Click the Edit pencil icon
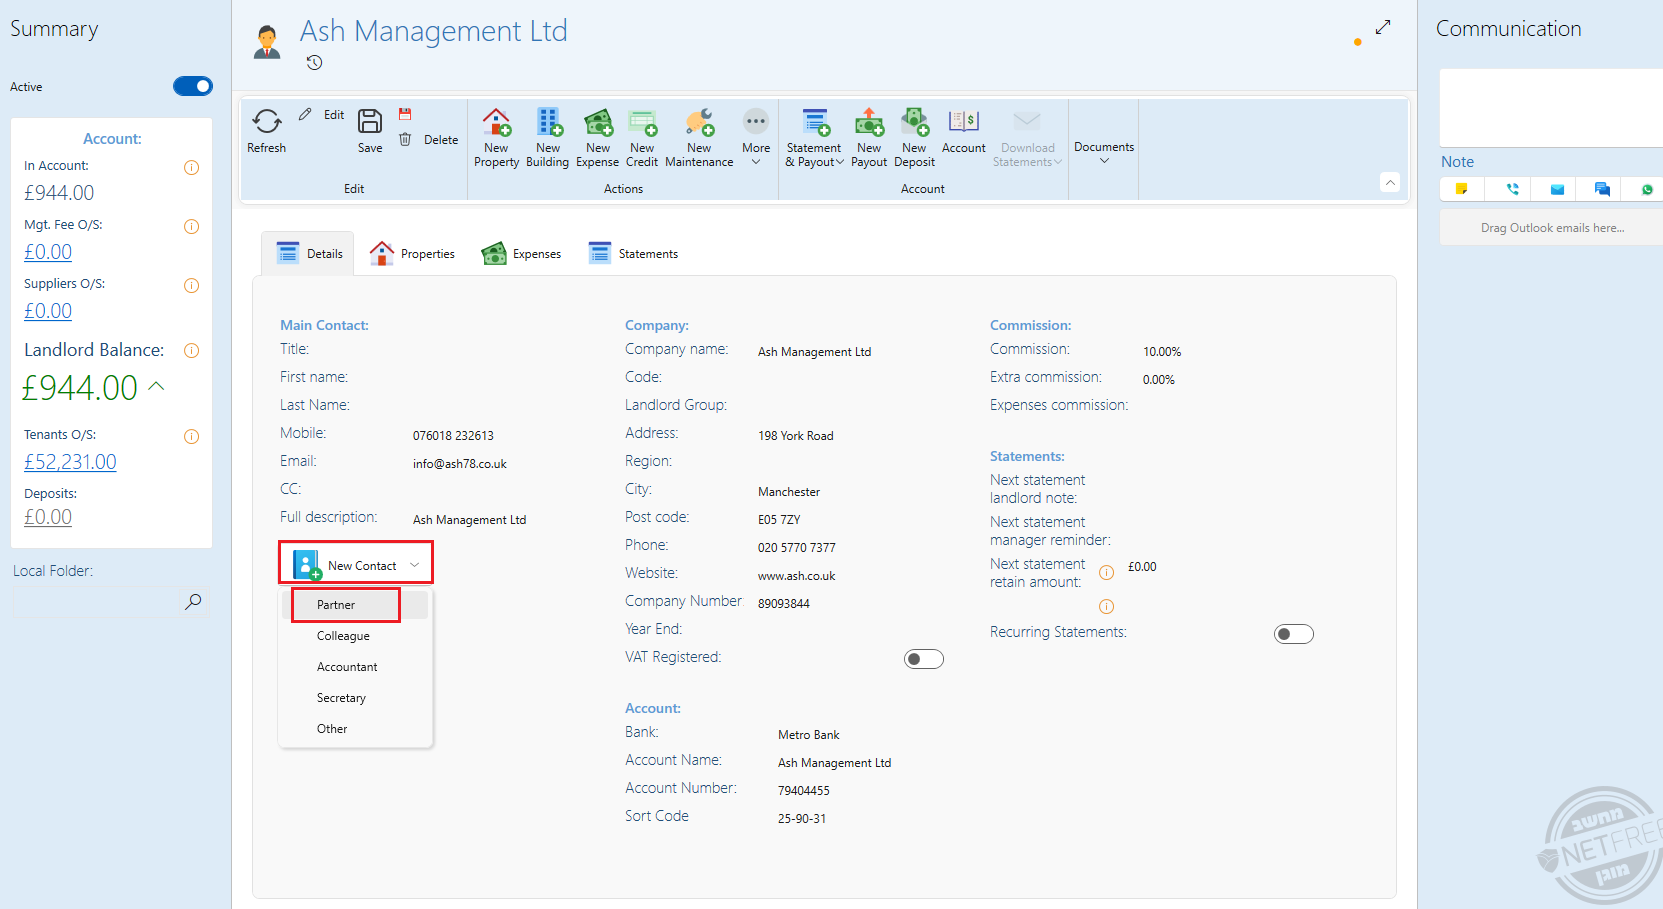1663x909 pixels. 305,114
